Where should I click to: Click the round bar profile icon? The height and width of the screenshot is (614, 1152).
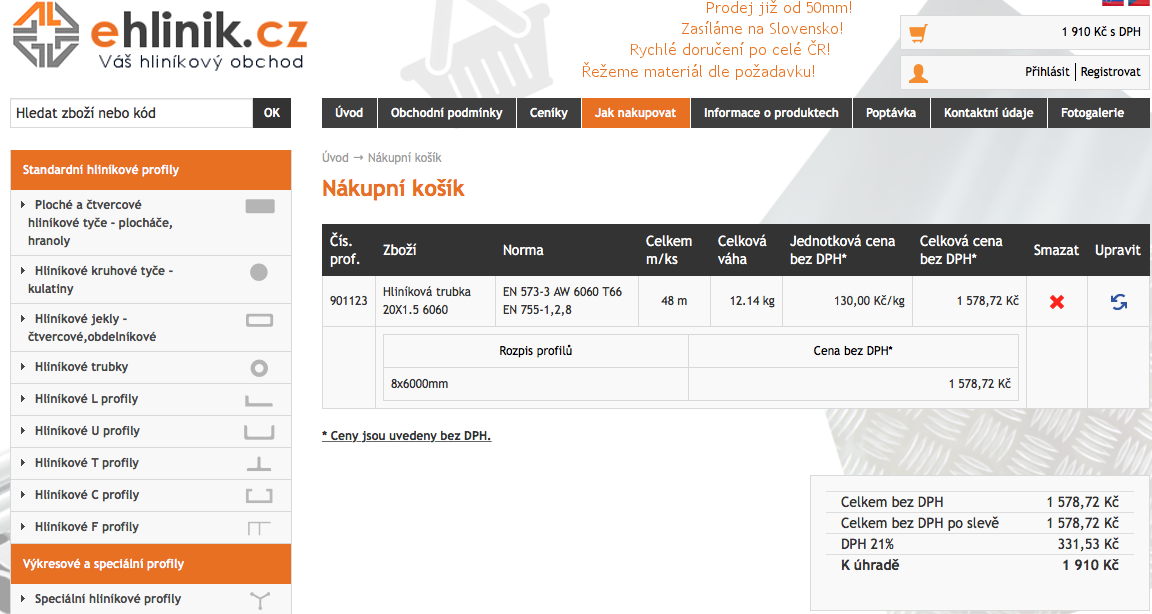[x=259, y=271]
